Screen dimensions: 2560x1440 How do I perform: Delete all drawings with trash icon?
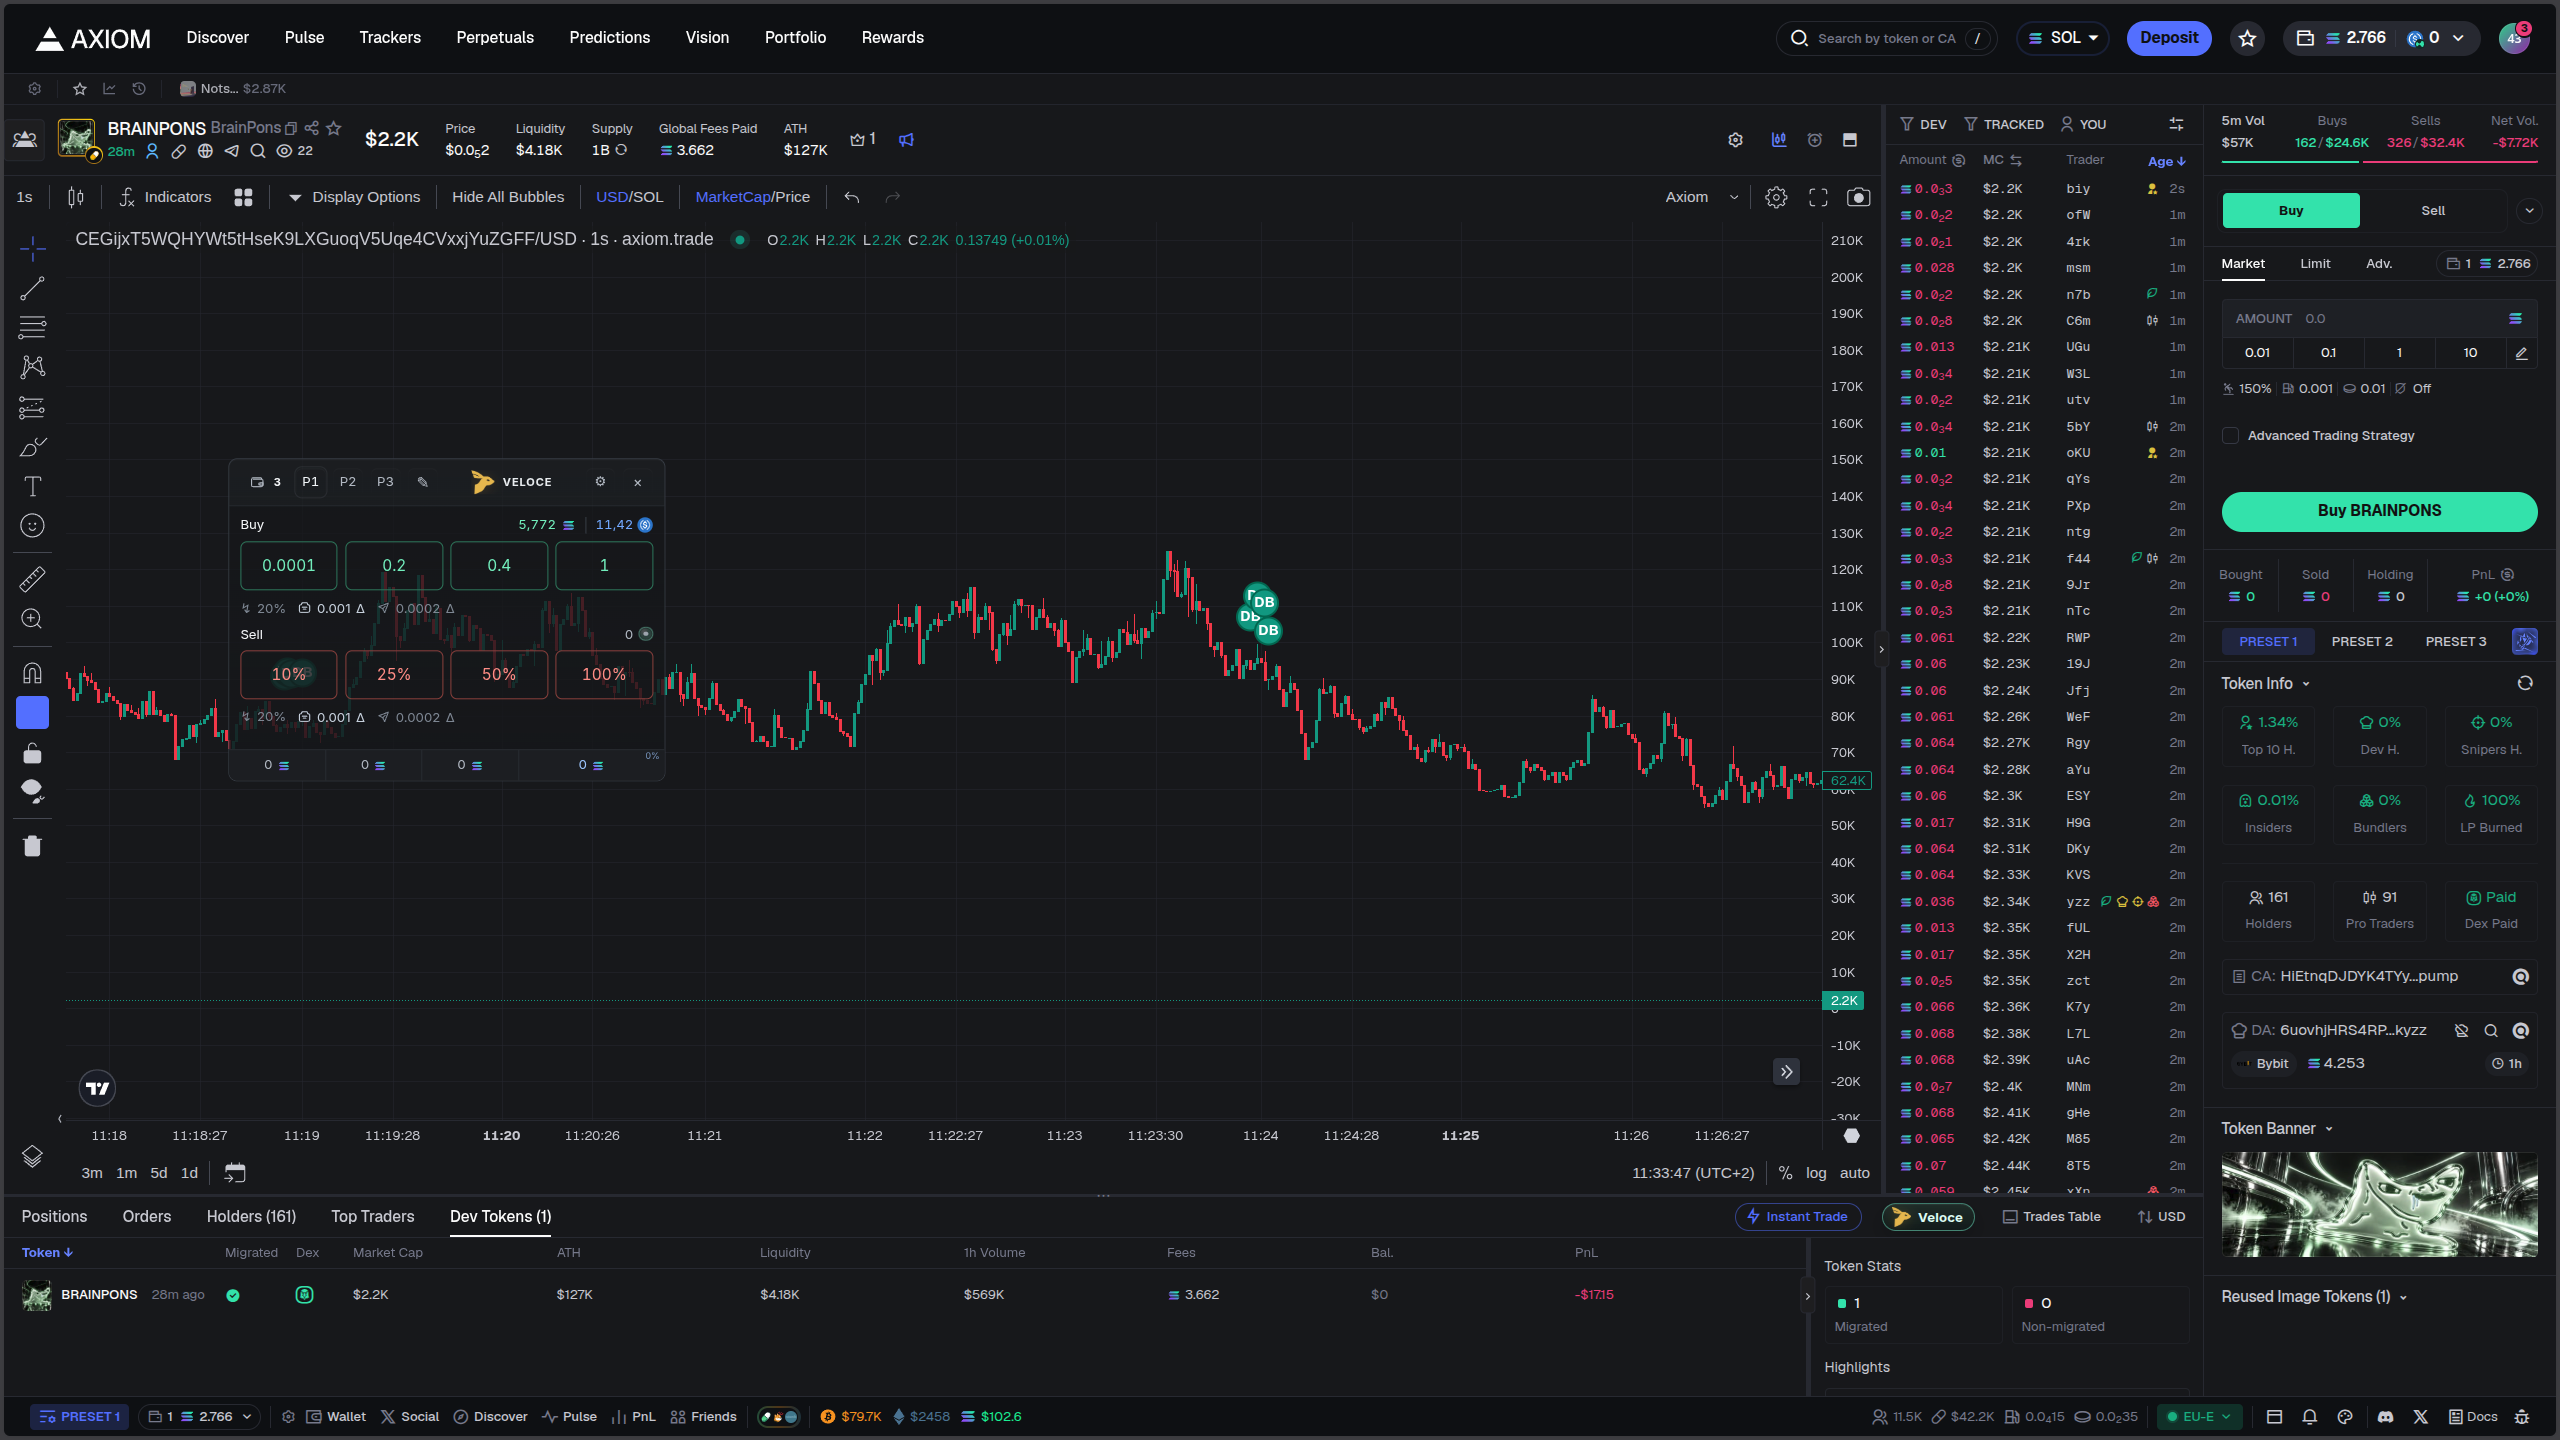[x=32, y=846]
